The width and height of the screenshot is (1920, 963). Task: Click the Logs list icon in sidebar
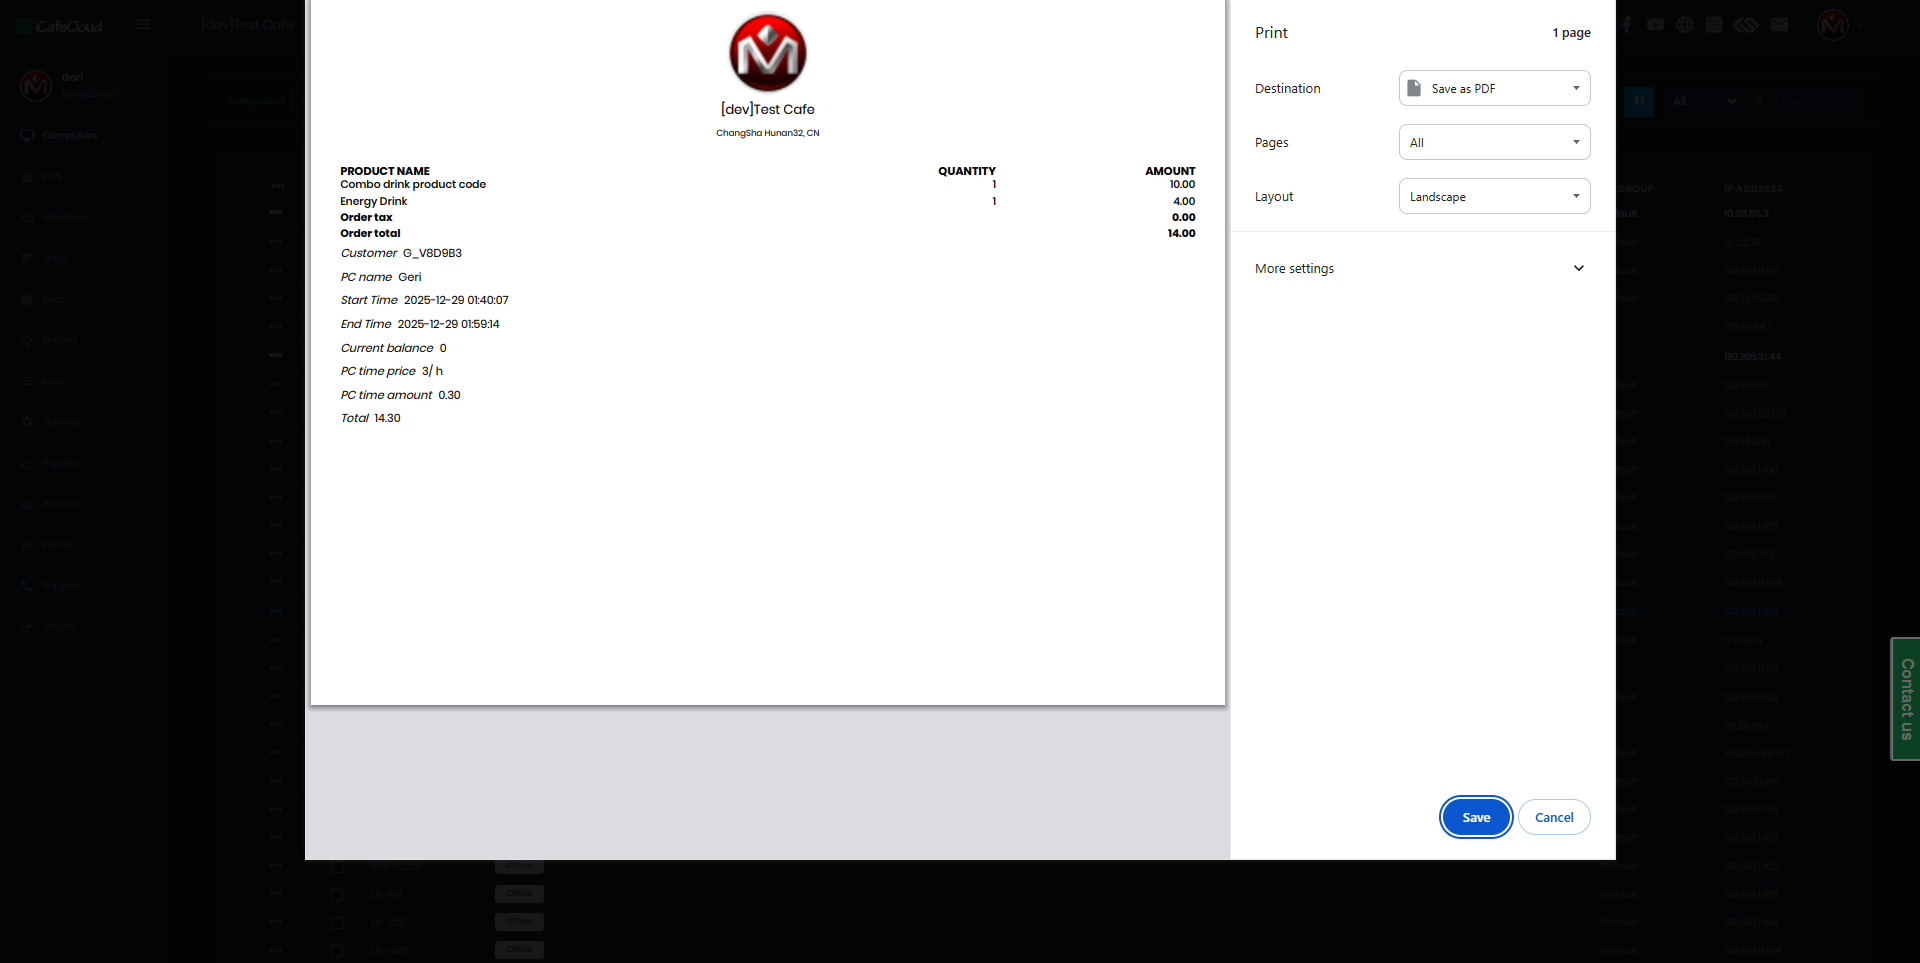click(x=27, y=381)
